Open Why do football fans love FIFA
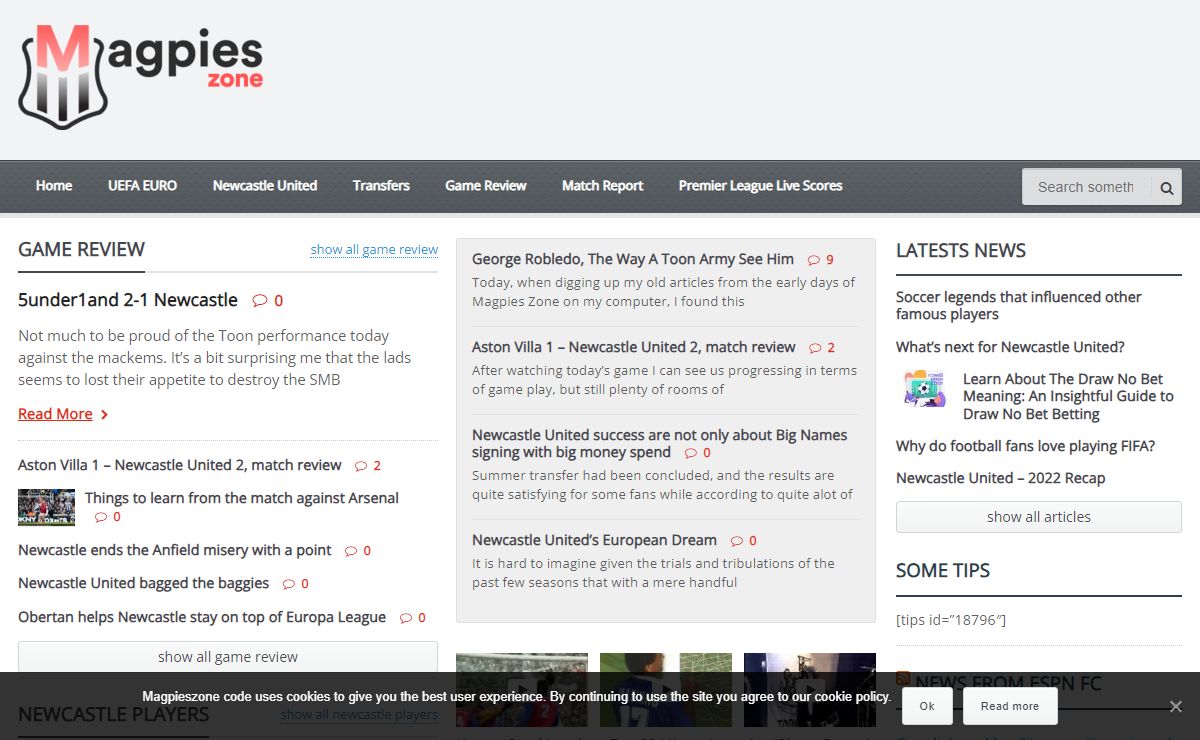Screen dimensions: 1200x740 coord(1025,446)
